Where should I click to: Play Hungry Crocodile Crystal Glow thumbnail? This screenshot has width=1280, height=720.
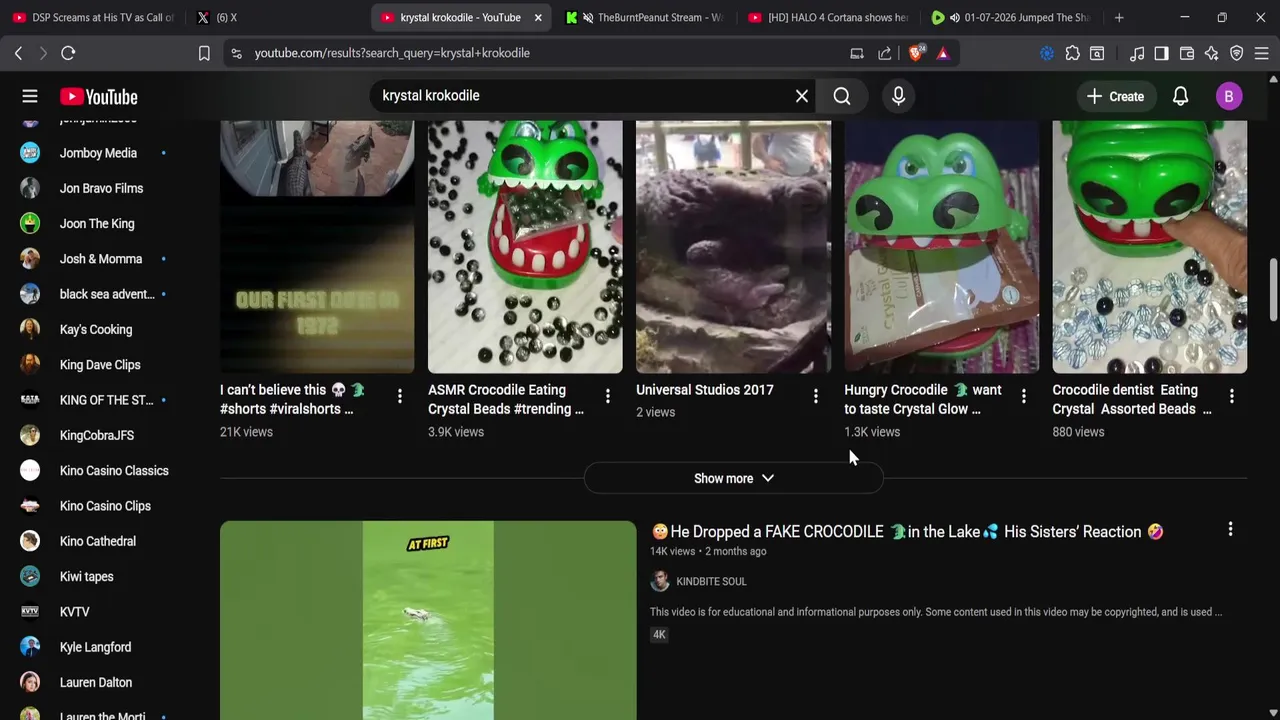point(941,247)
